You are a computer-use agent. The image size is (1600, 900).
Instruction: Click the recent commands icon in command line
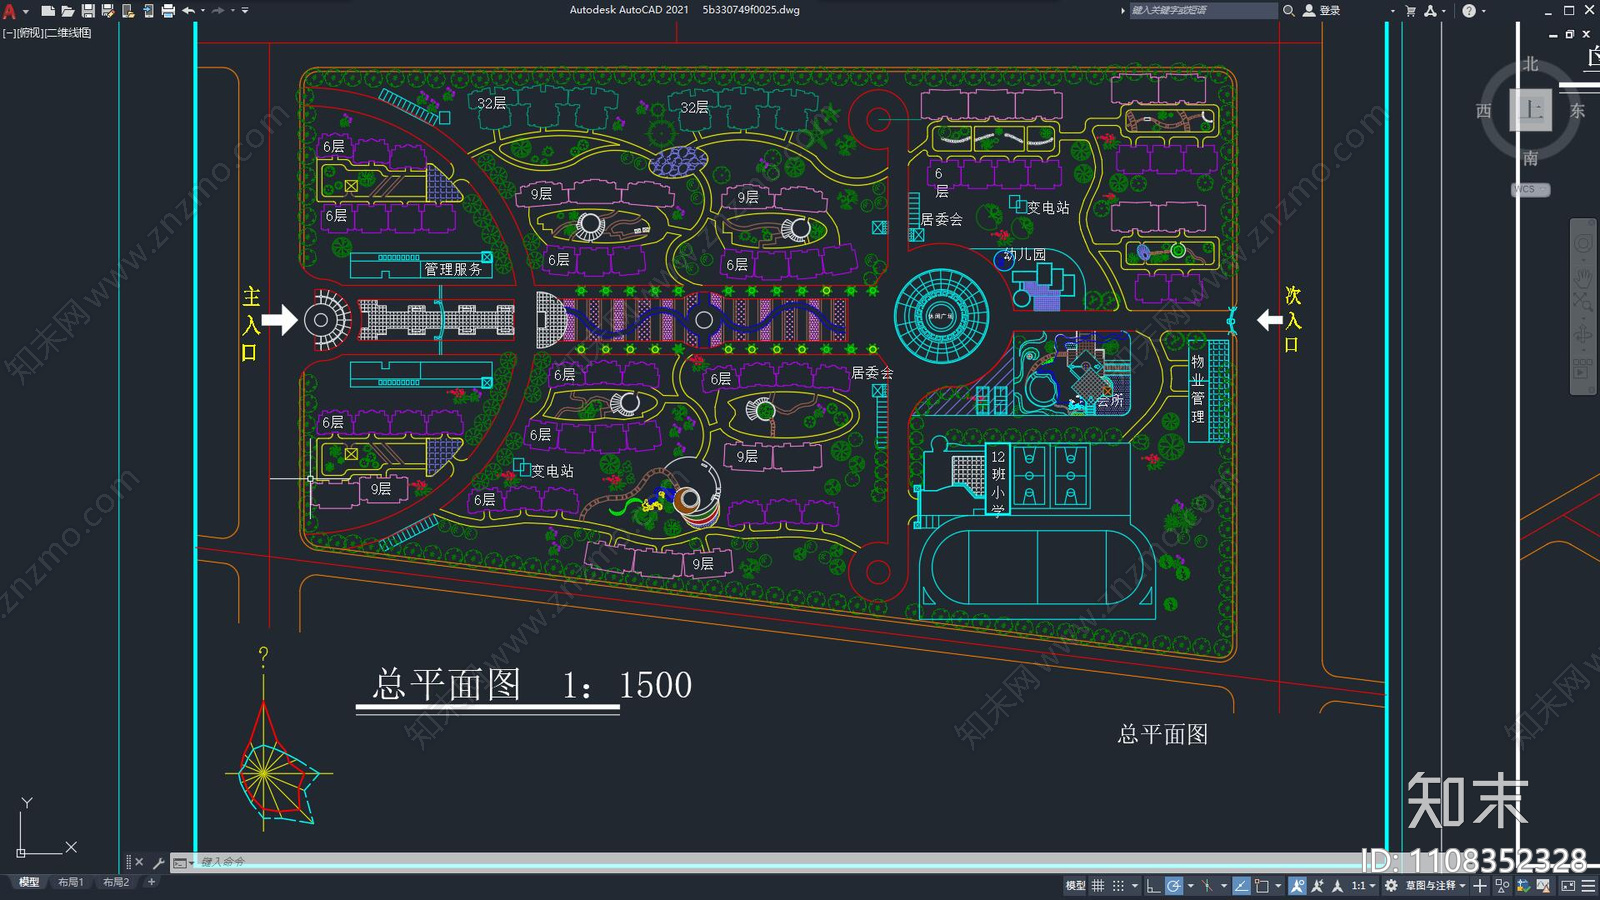tap(180, 862)
